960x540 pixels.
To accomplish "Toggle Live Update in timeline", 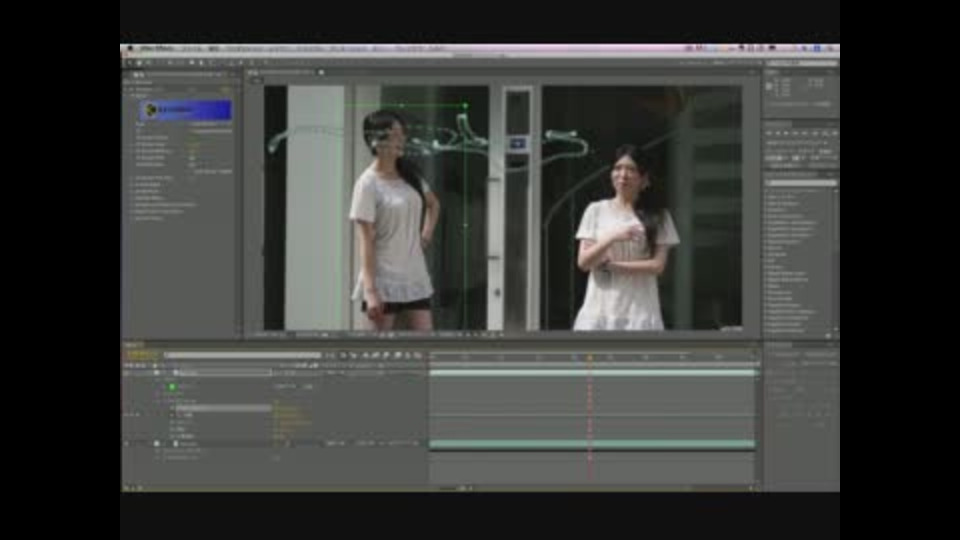I will (x=343, y=354).
